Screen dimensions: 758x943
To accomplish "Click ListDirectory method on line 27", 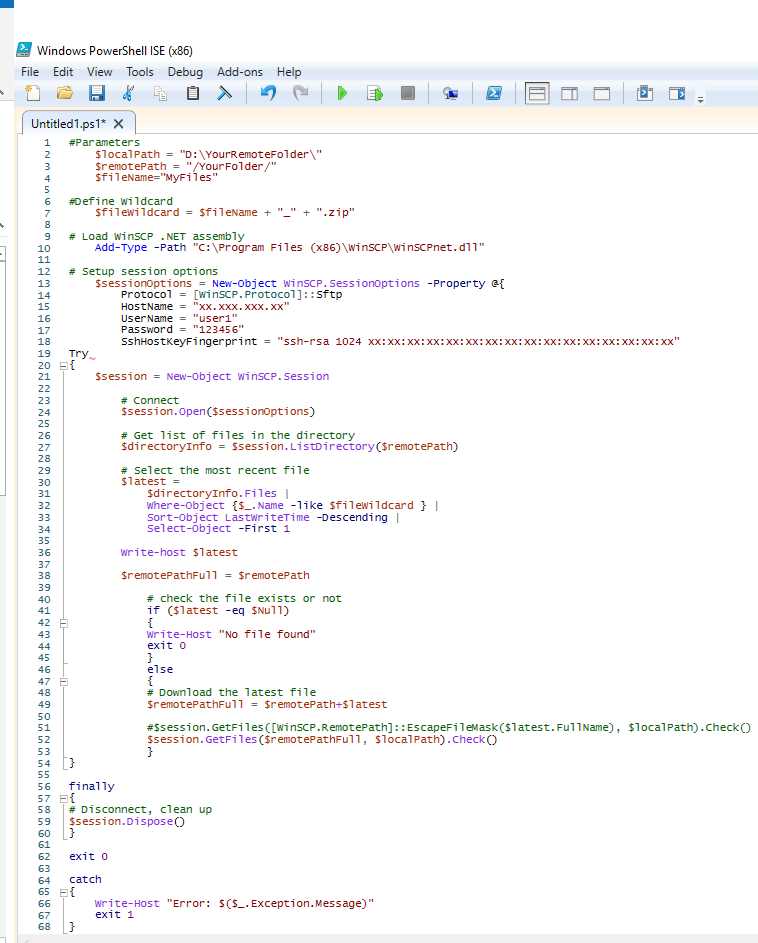I will click(332, 447).
